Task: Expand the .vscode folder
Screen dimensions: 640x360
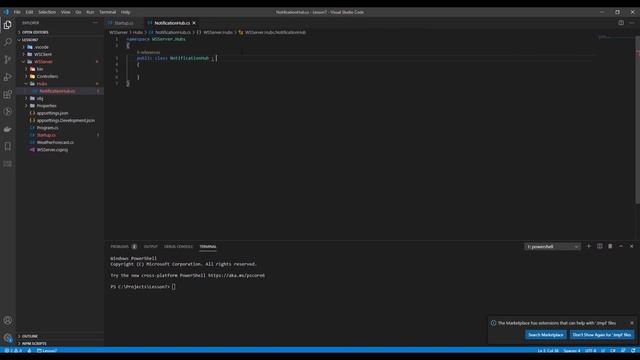Action: tap(41, 47)
